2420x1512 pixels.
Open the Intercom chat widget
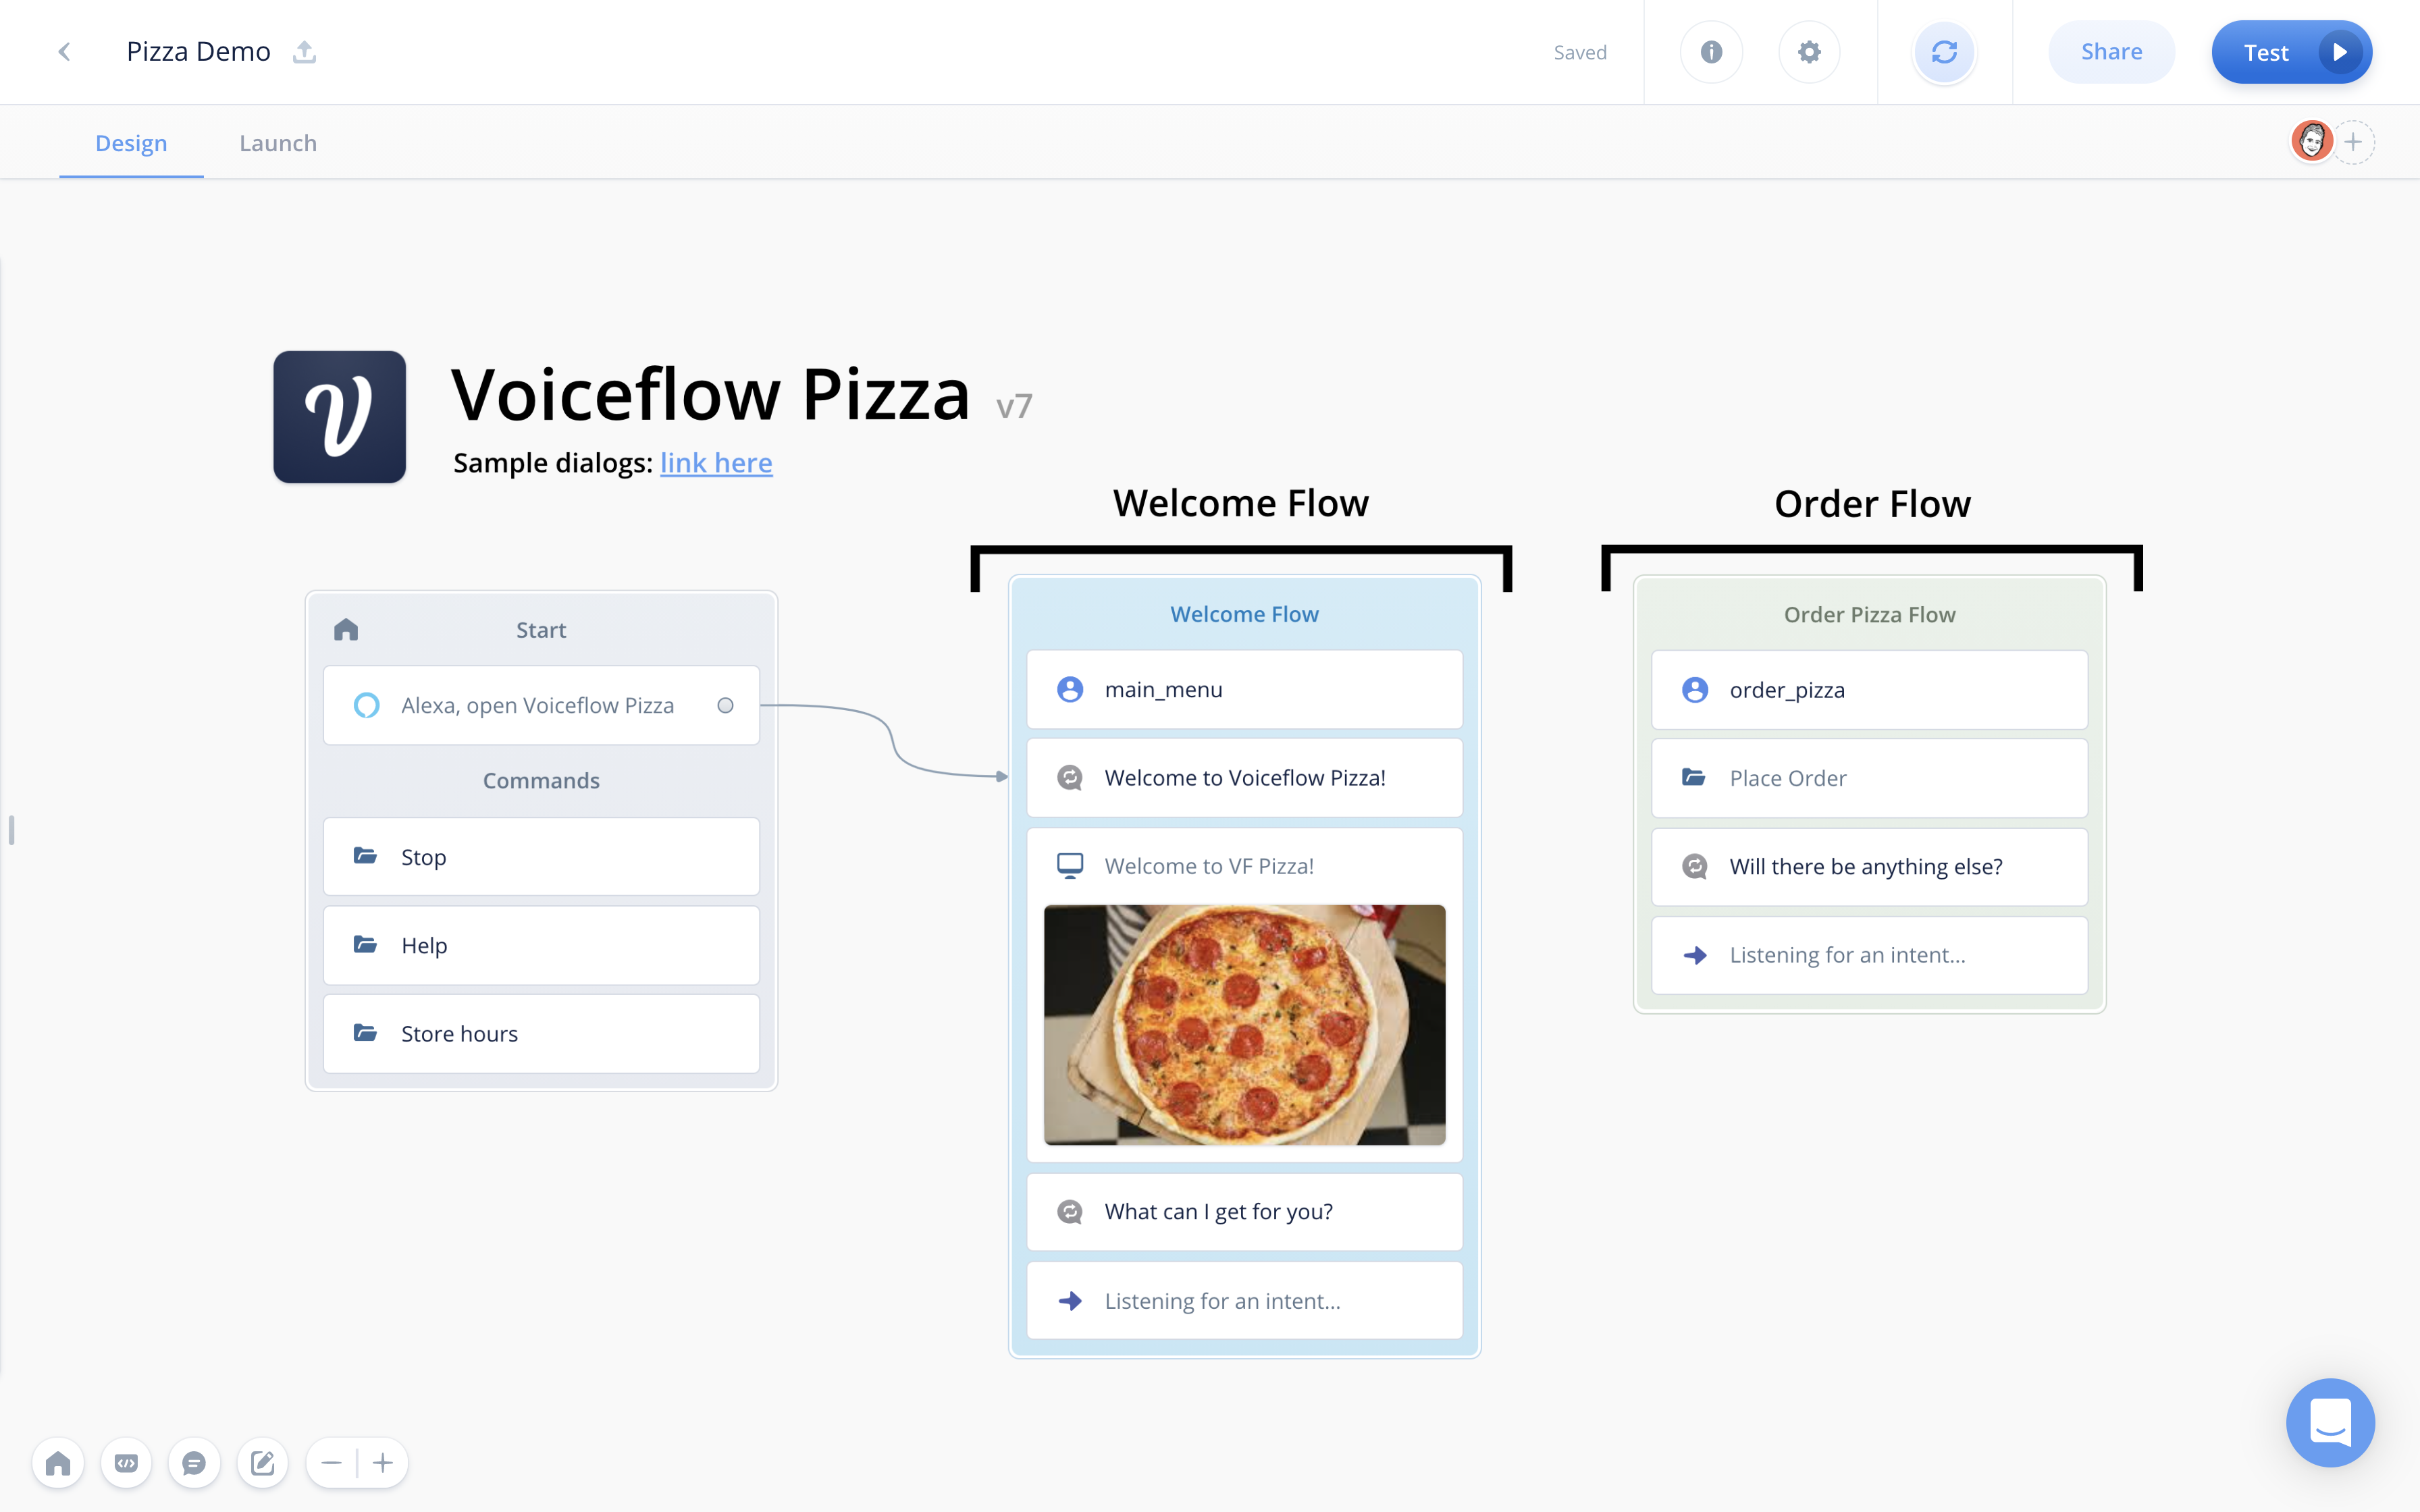[2330, 1422]
